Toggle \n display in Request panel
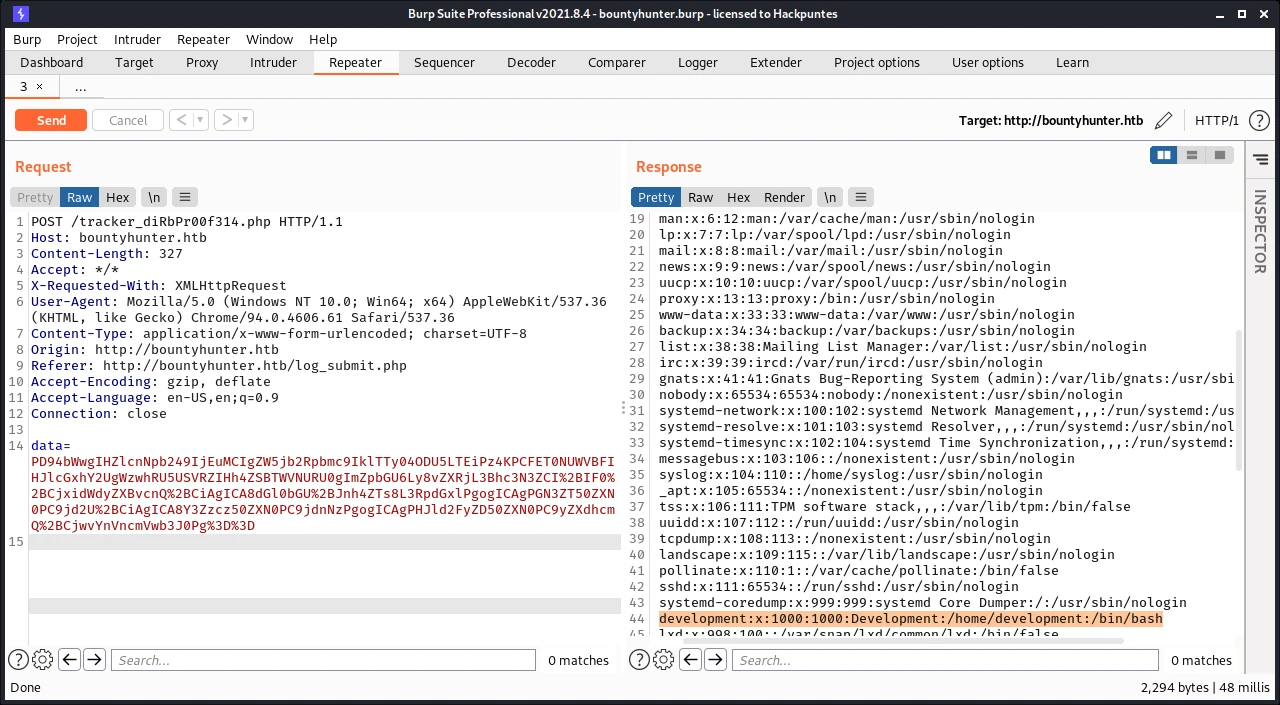Screen dimensions: 1280x705 click(154, 197)
